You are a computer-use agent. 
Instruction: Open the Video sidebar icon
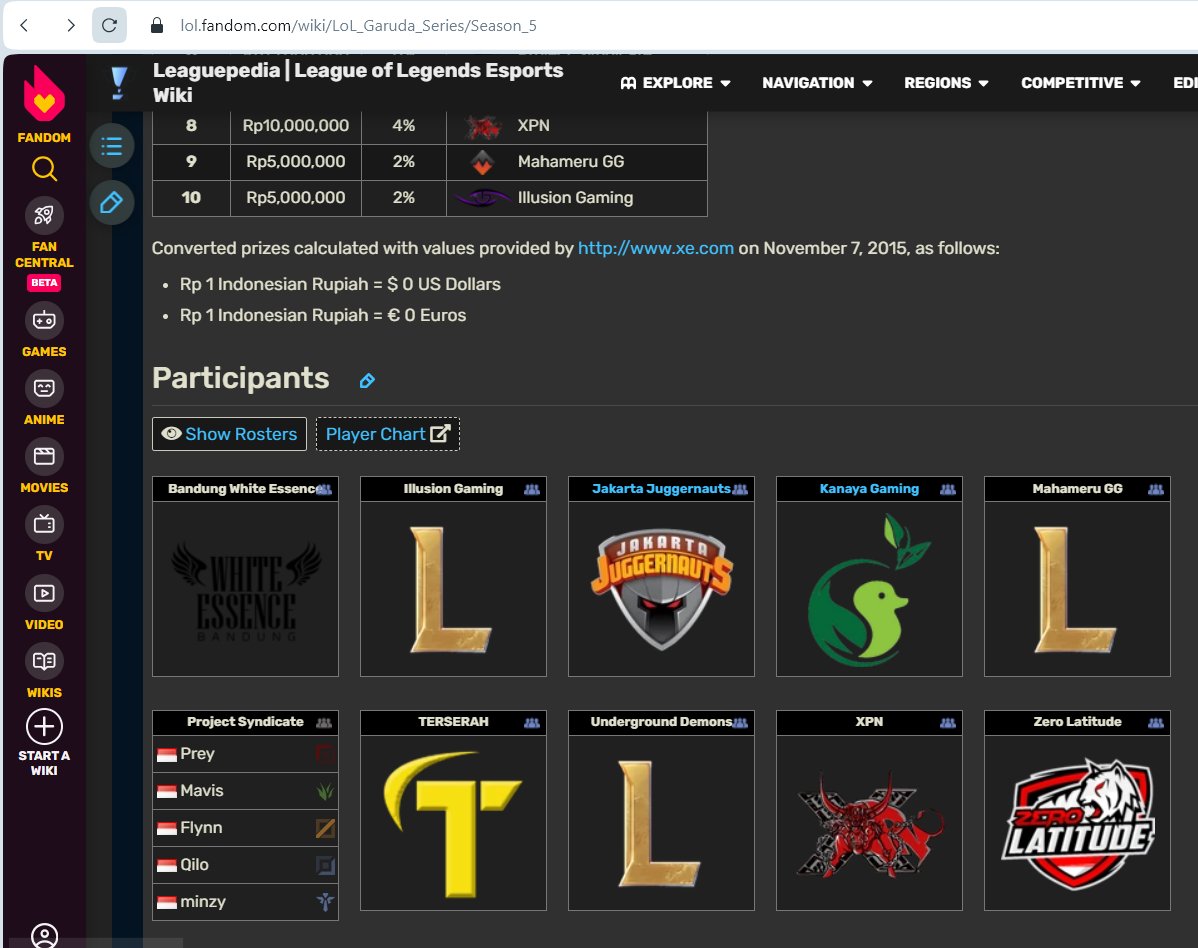tap(44, 593)
